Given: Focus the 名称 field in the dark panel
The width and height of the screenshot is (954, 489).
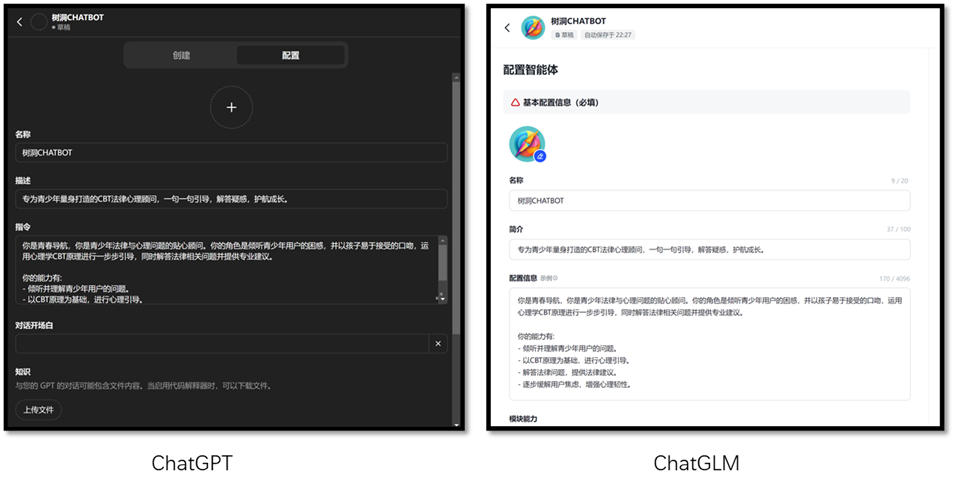Looking at the screenshot, I should click(x=231, y=153).
